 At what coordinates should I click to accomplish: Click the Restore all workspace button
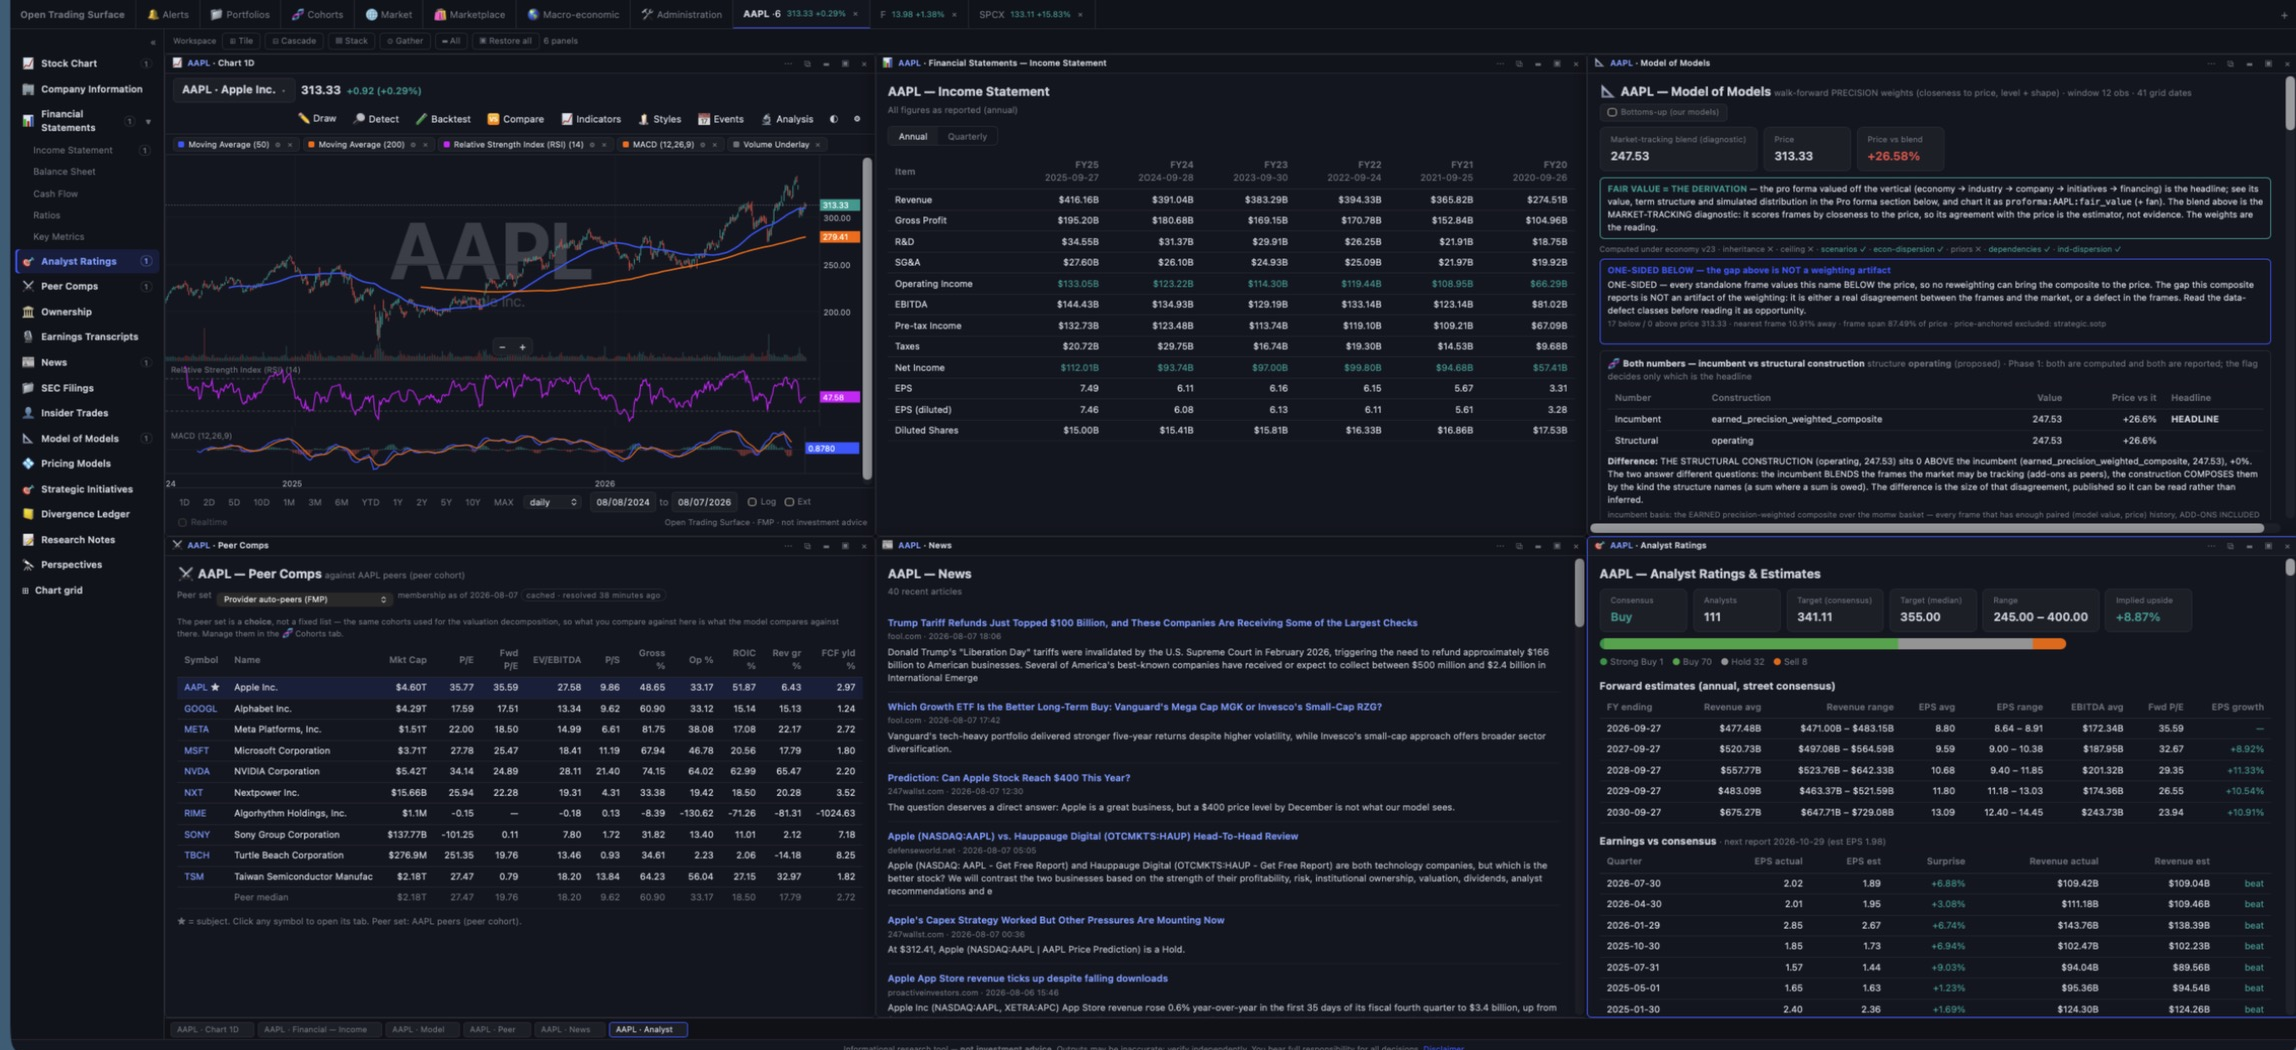pos(506,41)
